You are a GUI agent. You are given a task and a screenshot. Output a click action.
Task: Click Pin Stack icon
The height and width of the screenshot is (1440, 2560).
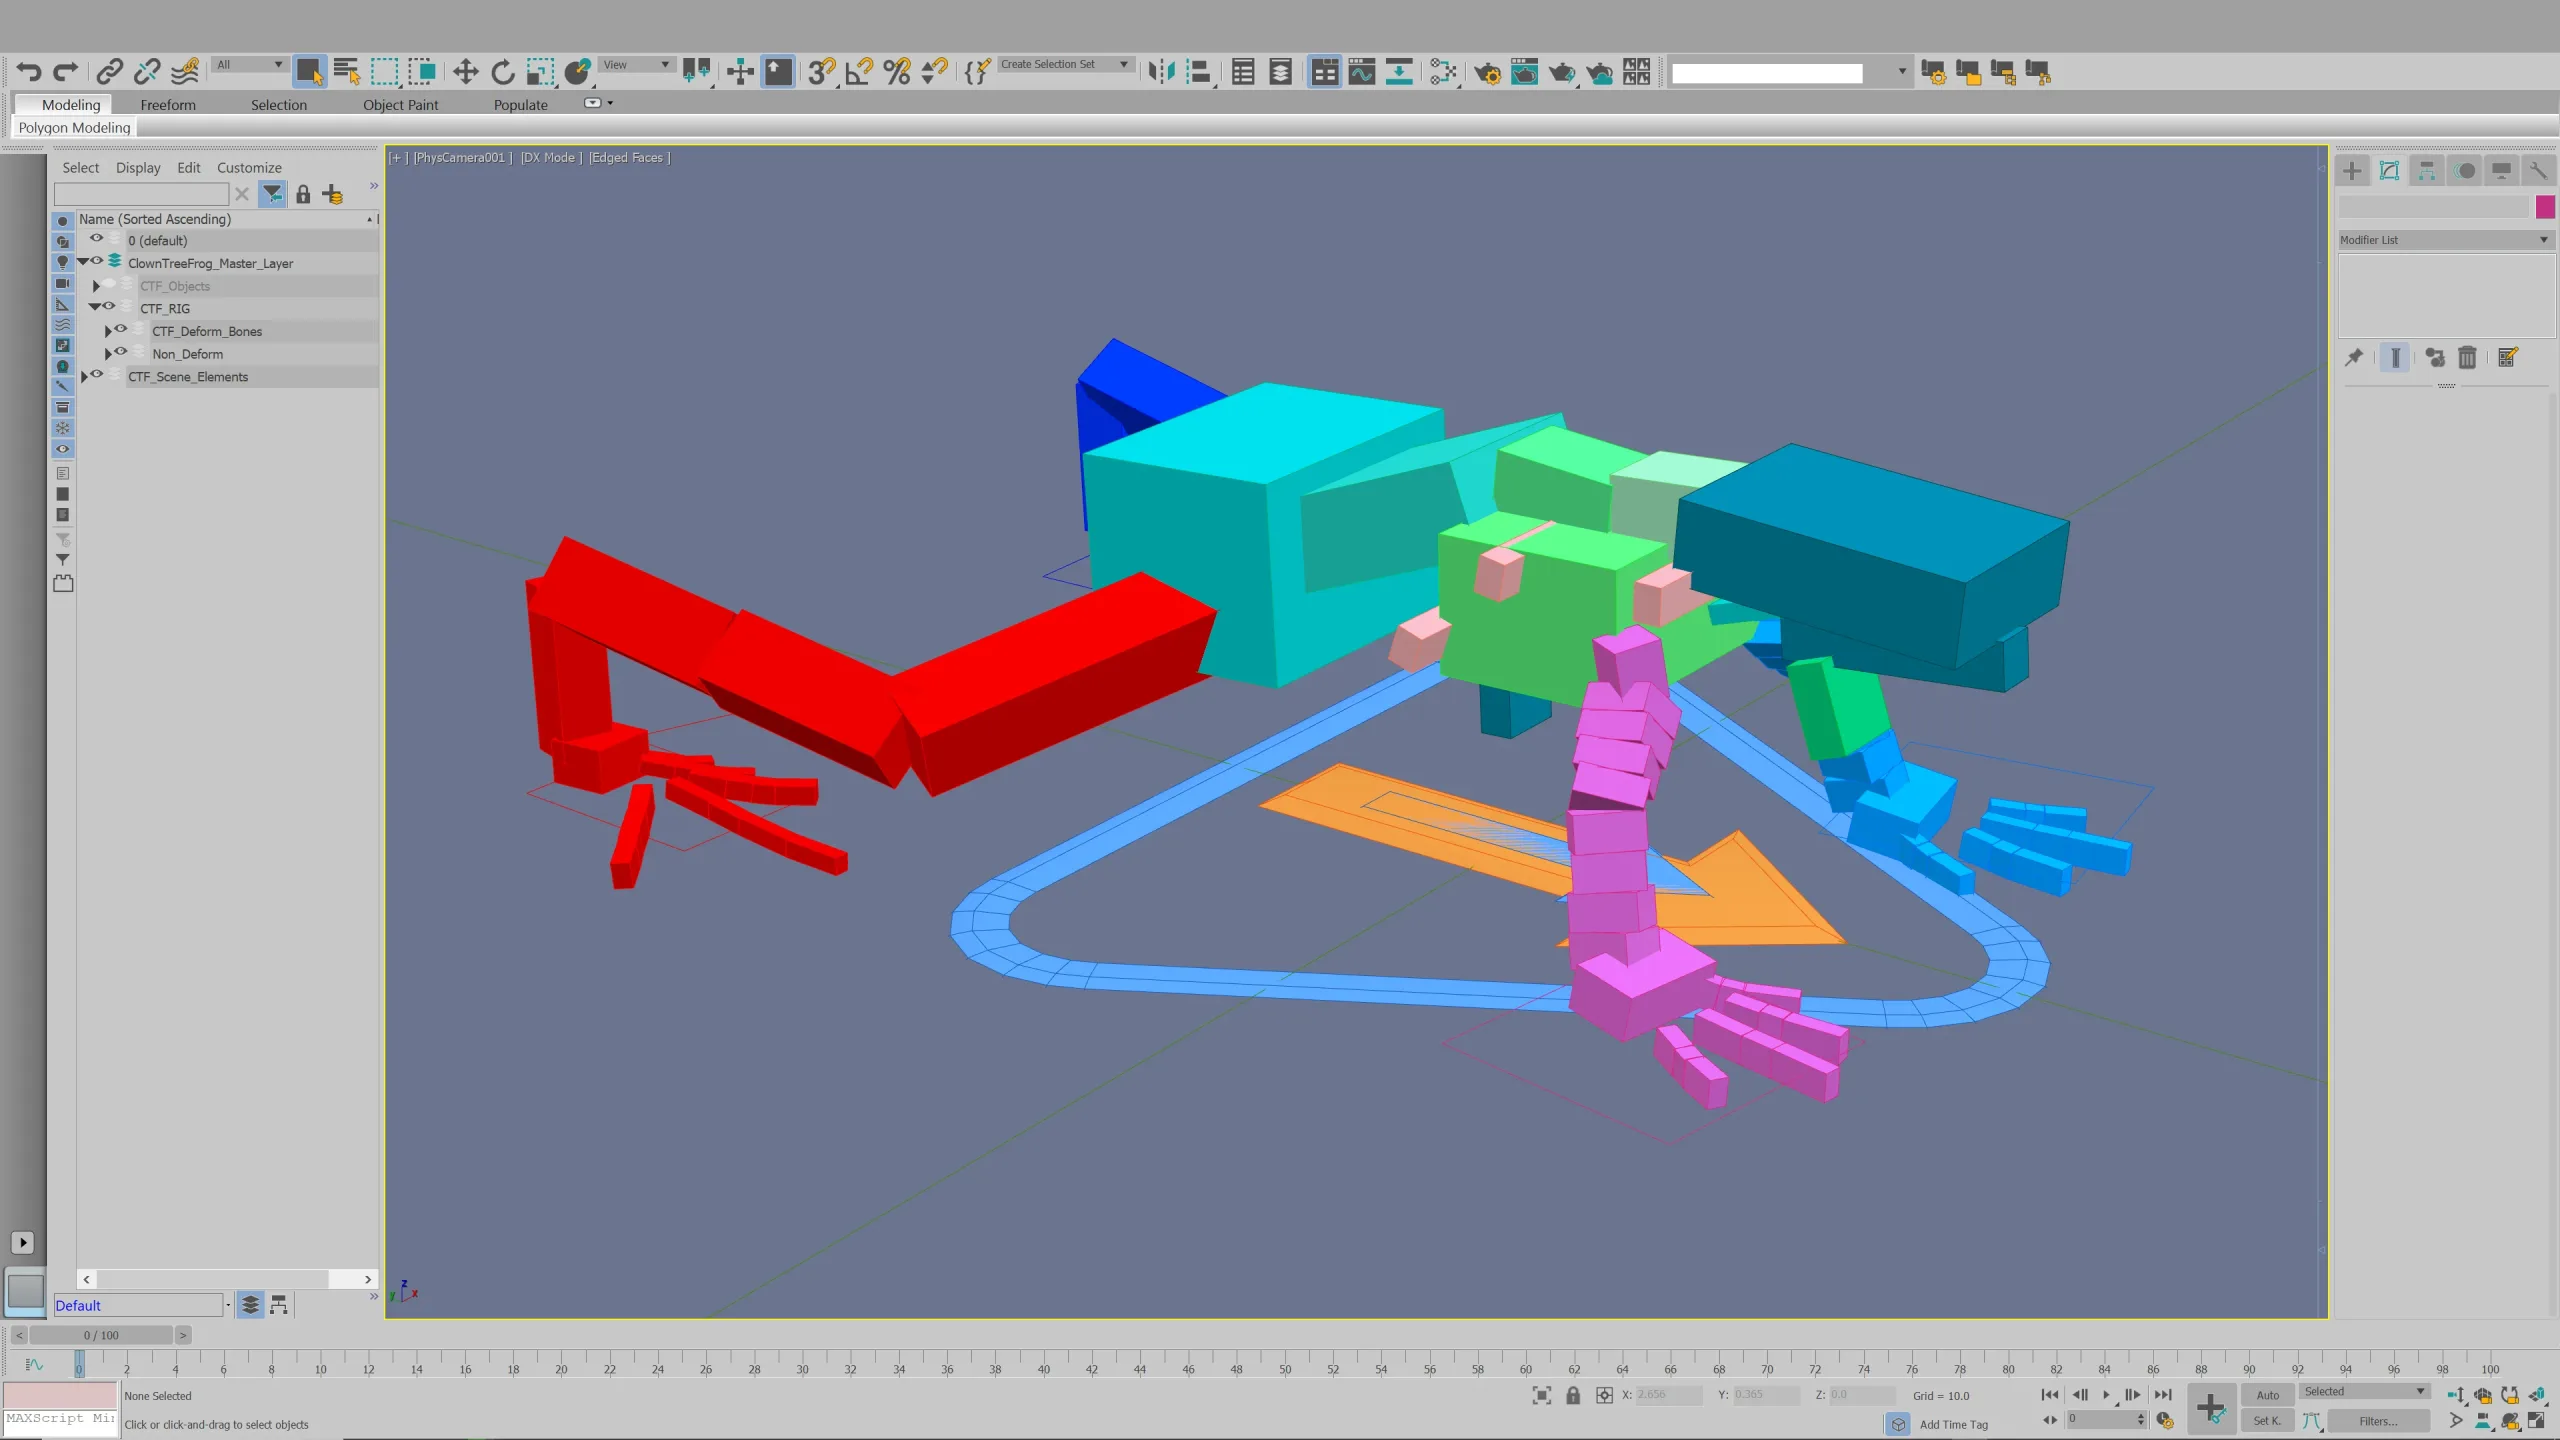[x=2354, y=357]
